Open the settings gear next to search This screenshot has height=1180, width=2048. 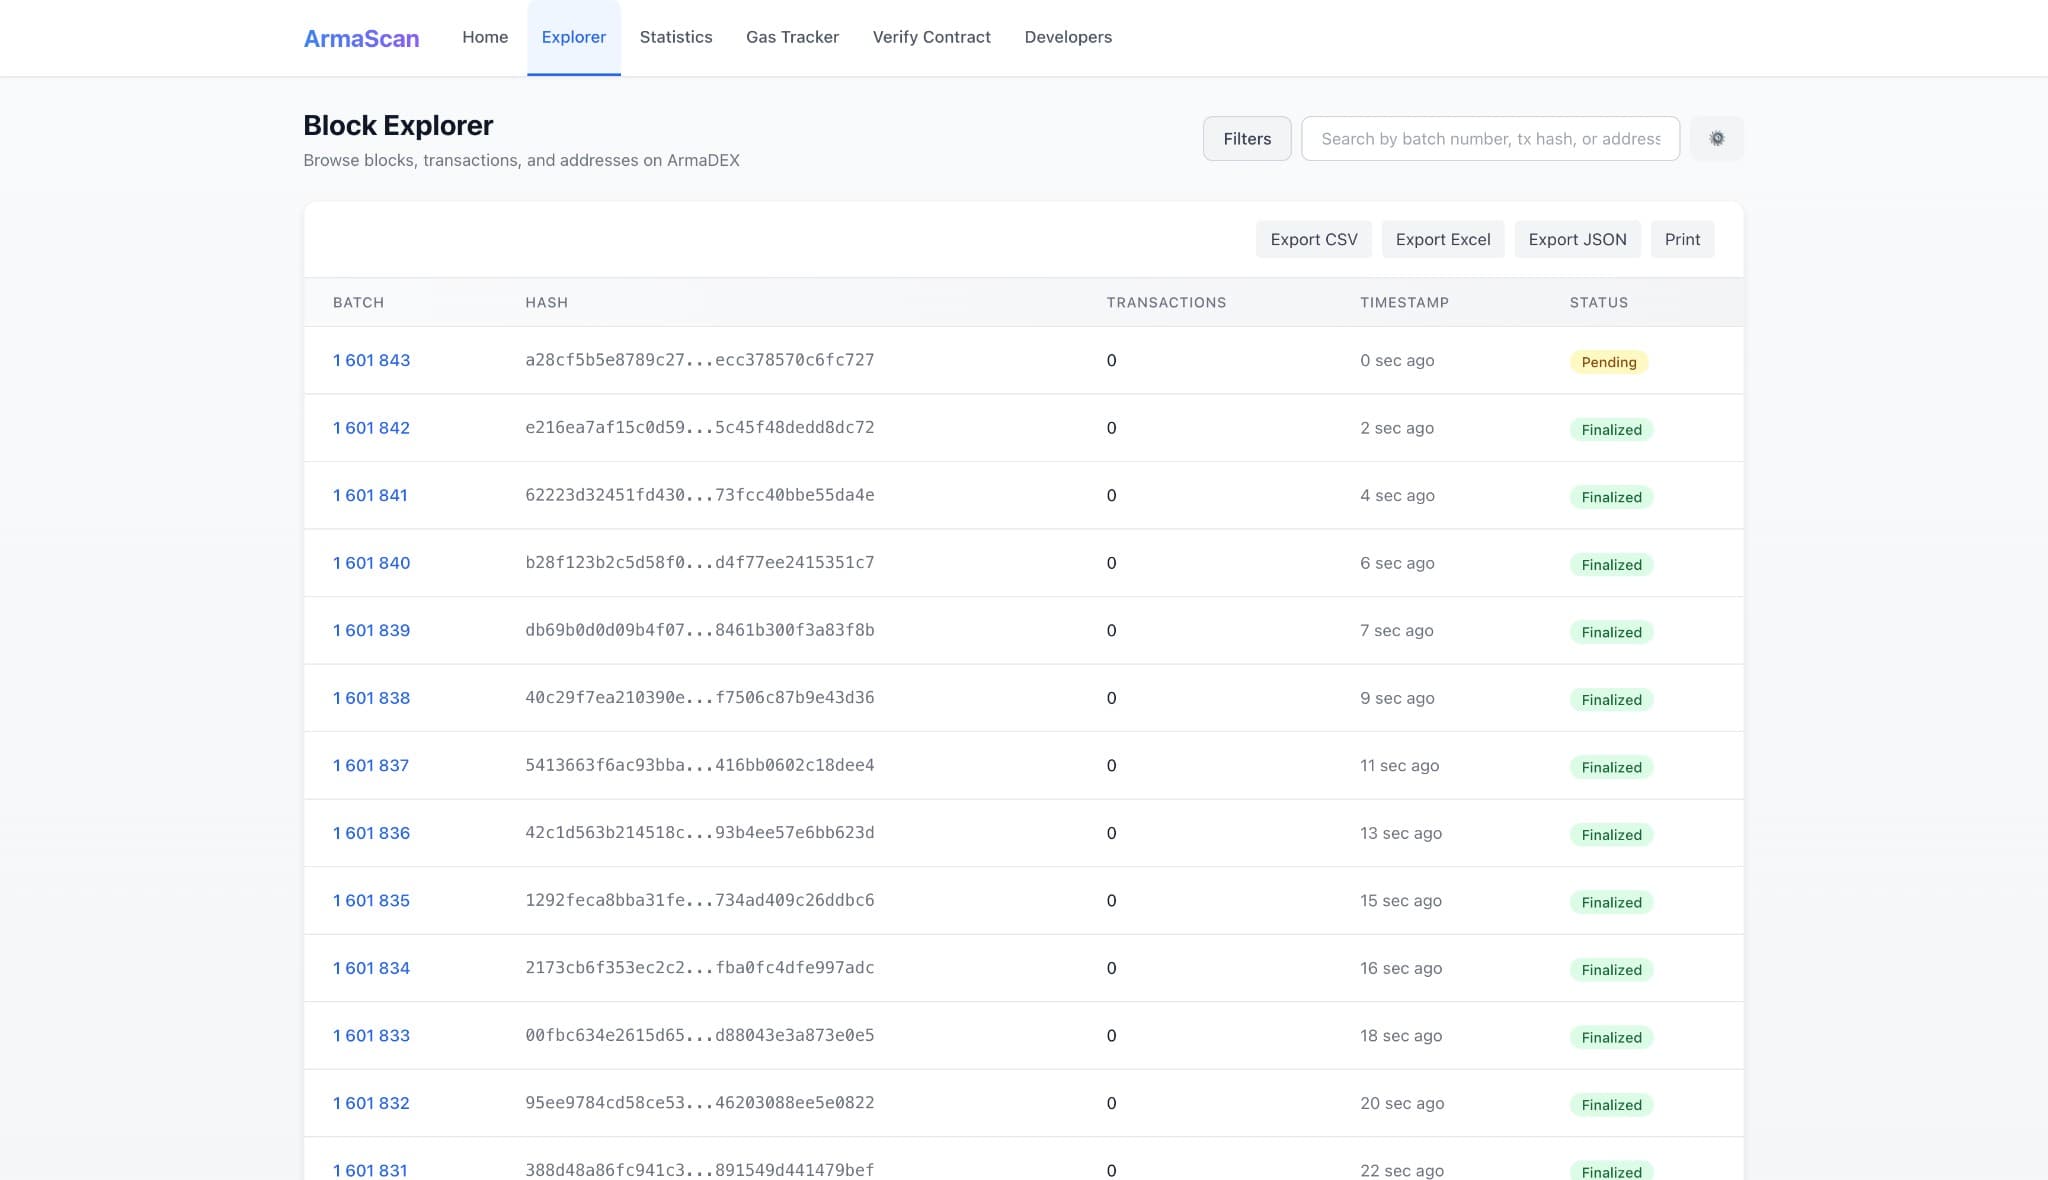pos(1716,138)
